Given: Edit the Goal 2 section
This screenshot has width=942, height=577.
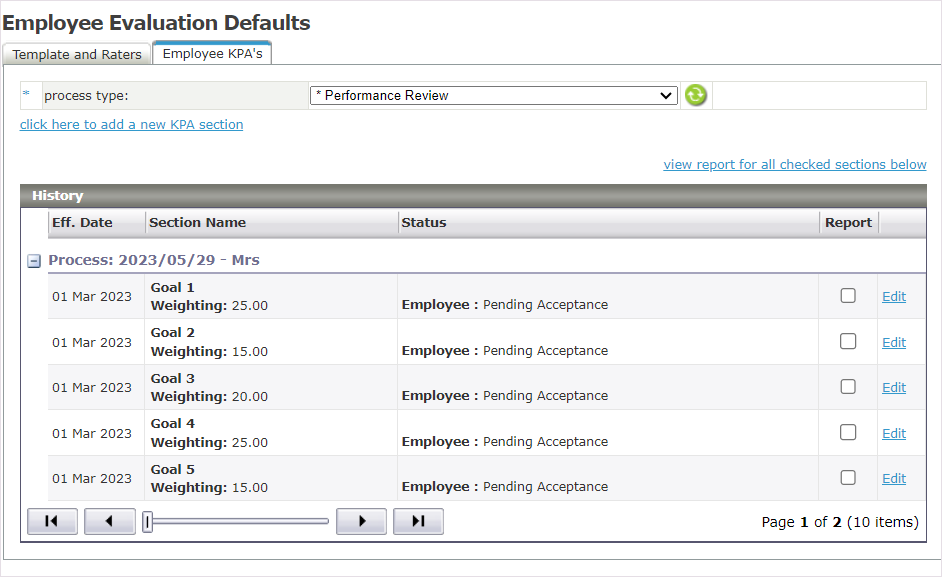Looking at the screenshot, I should pos(893,342).
